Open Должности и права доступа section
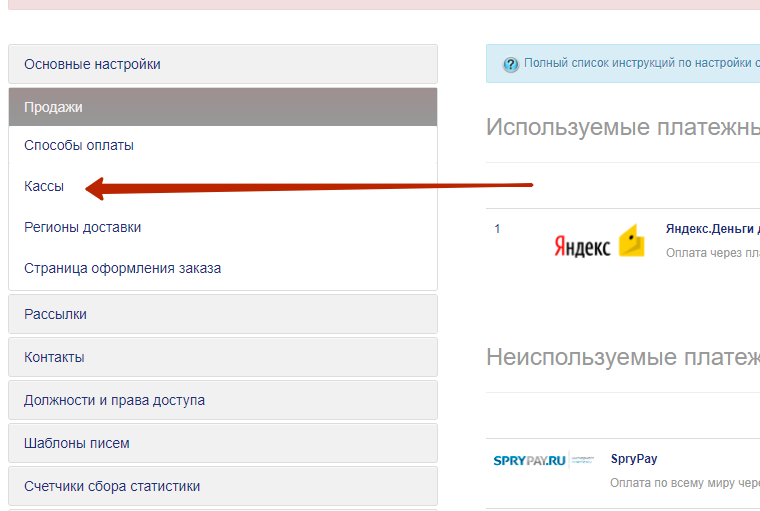Screen dimensions: 760x511 coord(222,400)
